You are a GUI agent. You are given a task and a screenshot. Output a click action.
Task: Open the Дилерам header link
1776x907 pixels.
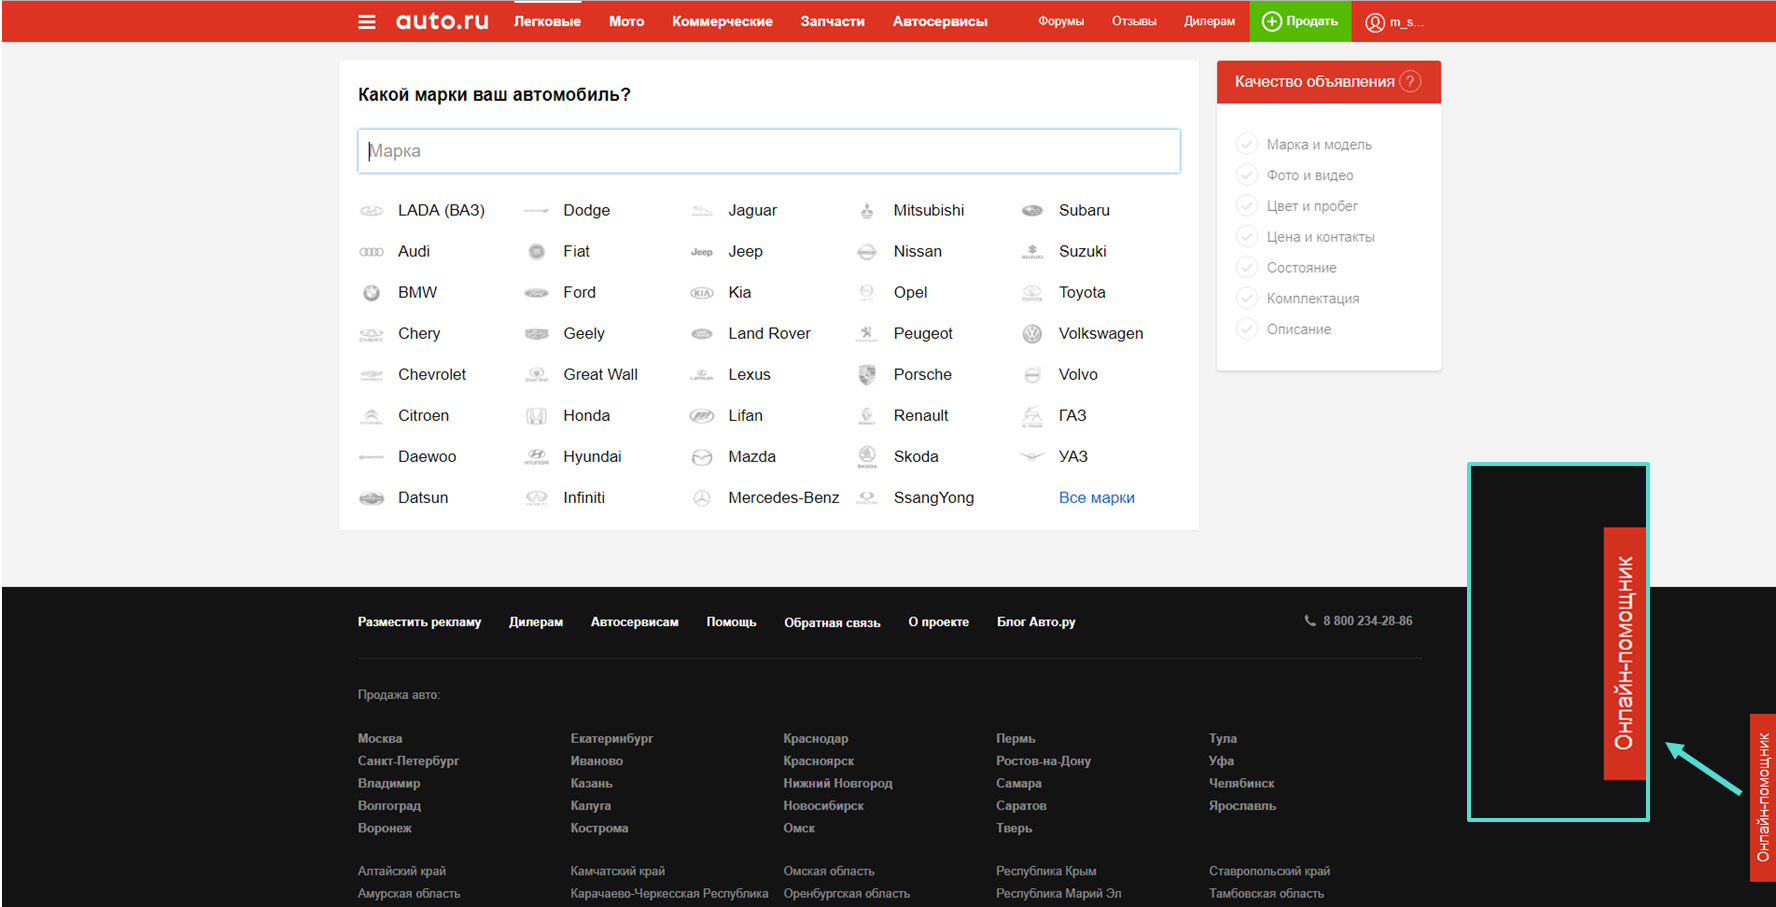click(x=1209, y=21)
